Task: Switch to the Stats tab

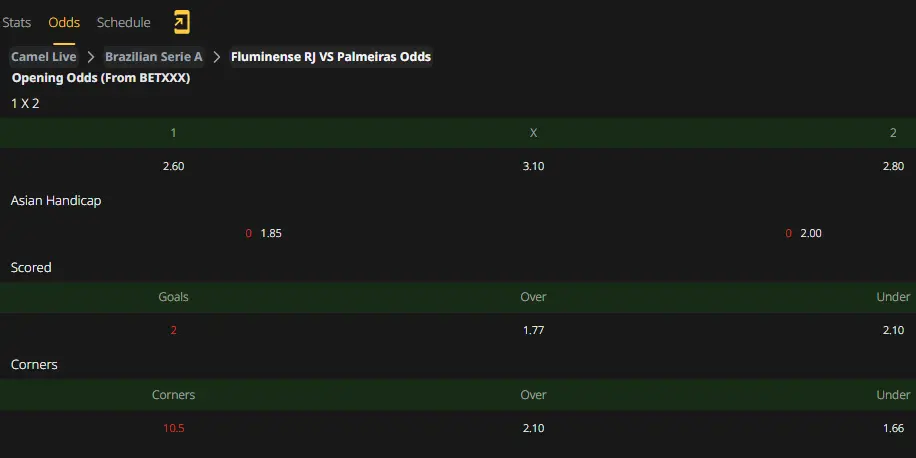Action: coord(16,22)
